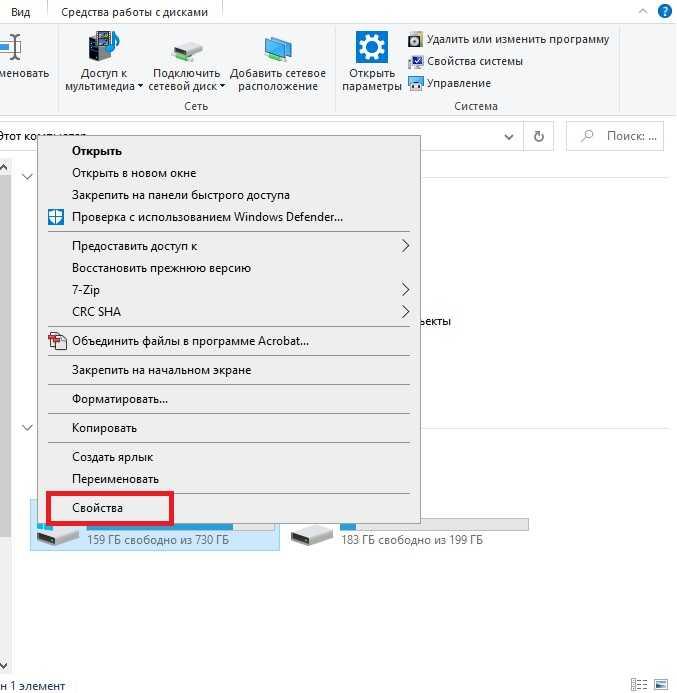Expand the 7-Zip submenu arrow
This screenshot has height=693, width=677.
point(405,289)
